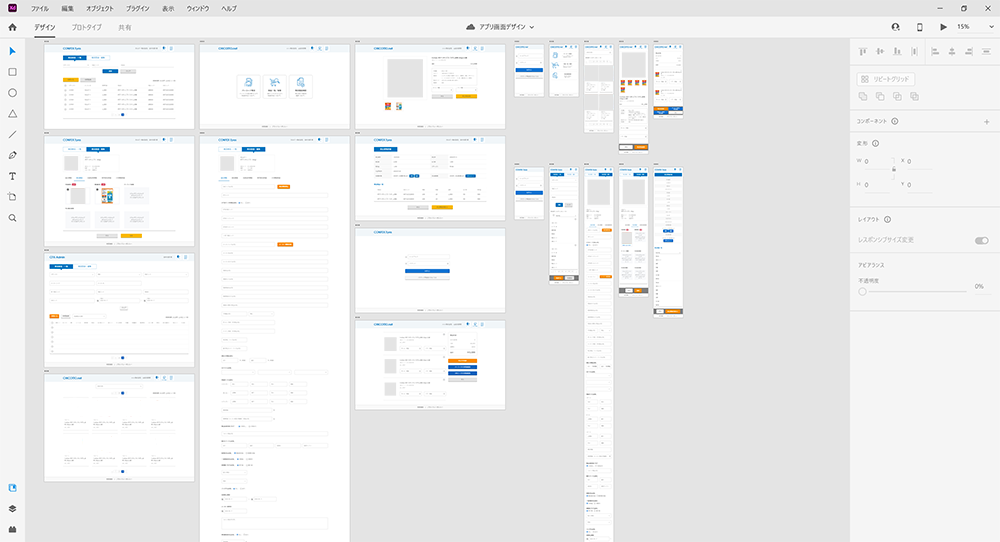The image size is (1000, 542).
Task: Open the Libraries panel icon
Action: point(12,488)
